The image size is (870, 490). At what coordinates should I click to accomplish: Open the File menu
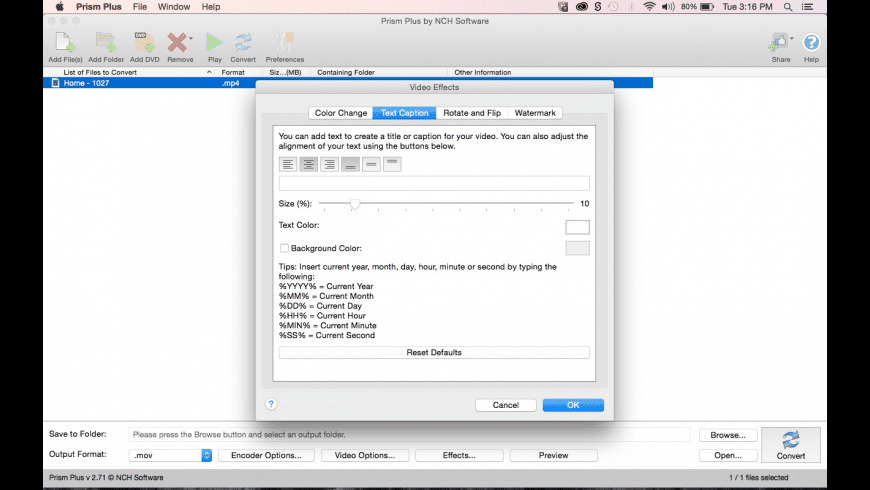coord(140,7)
